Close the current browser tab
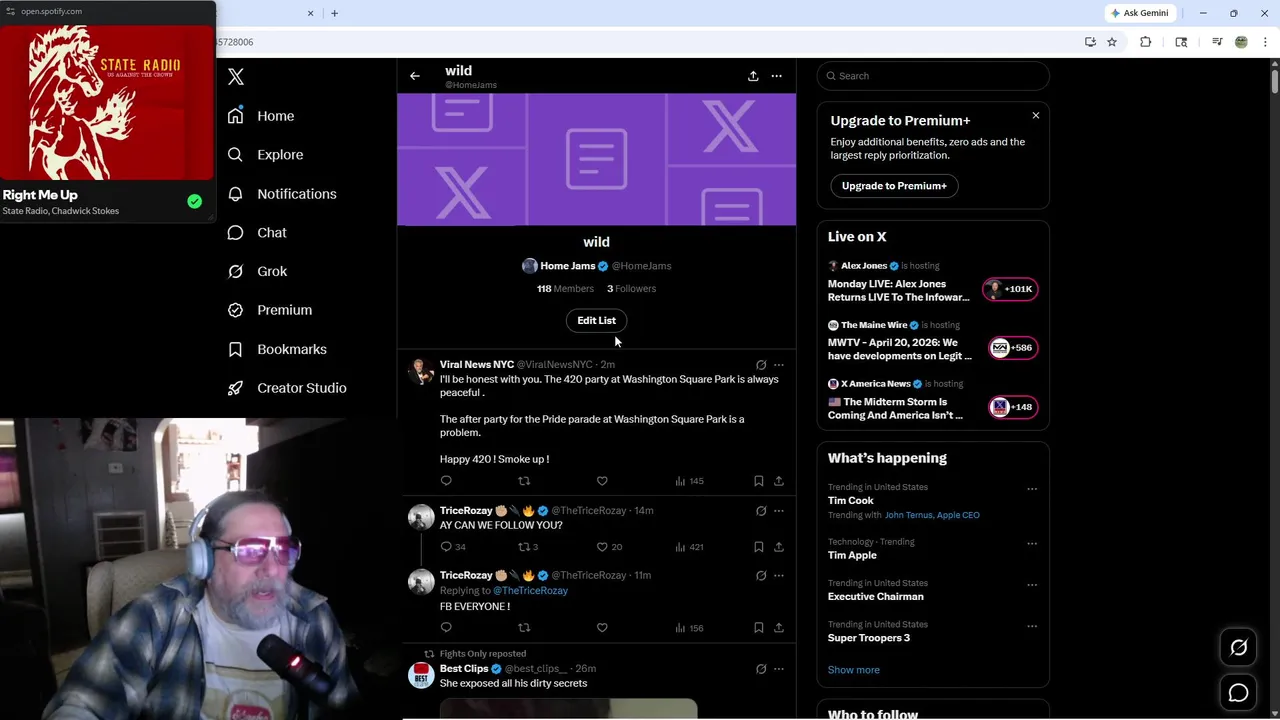This screenshot has height=720, width=1280. (310, 13)
